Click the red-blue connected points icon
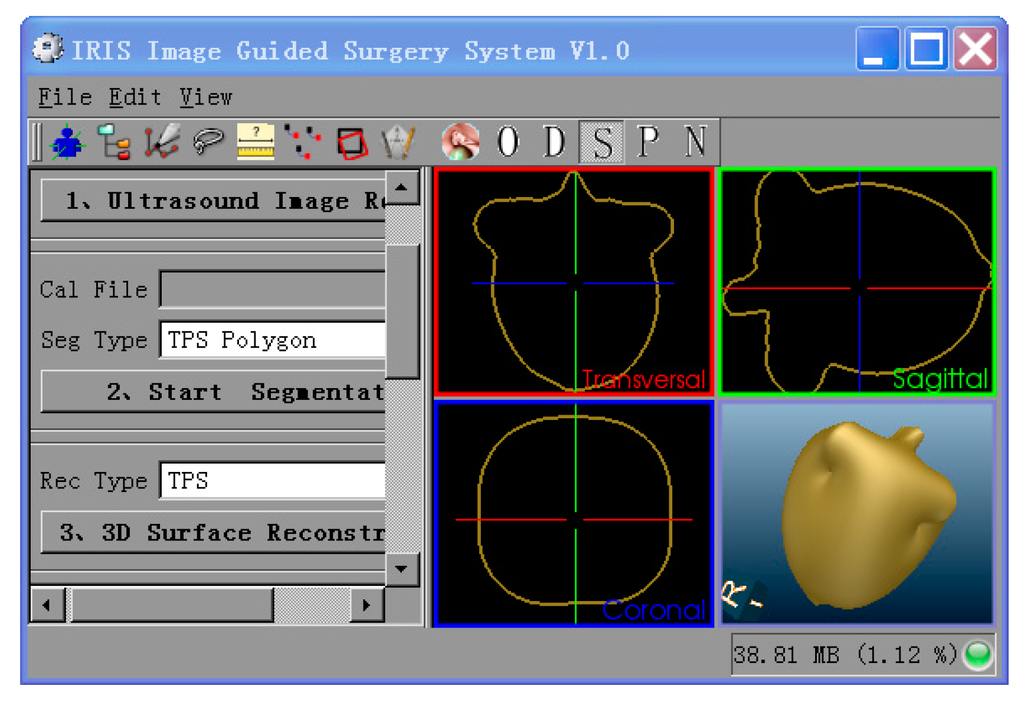Image resolution: width=1024 pixels, height=702 pixels. point(300,143)
